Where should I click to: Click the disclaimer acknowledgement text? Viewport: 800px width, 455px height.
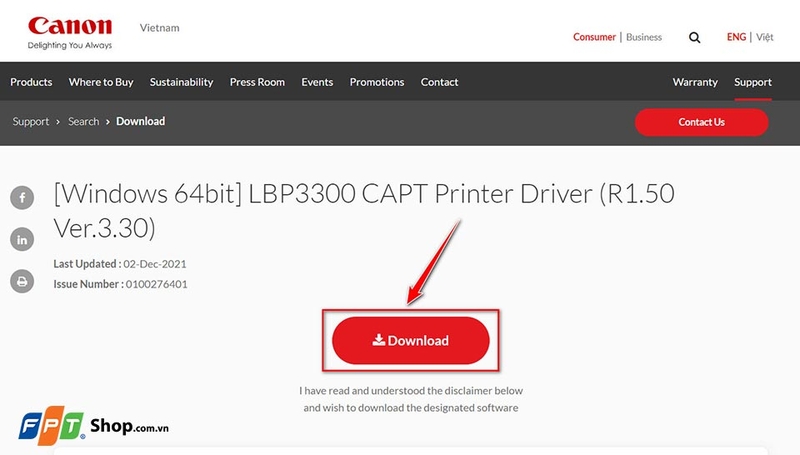[x=411, y=399]
